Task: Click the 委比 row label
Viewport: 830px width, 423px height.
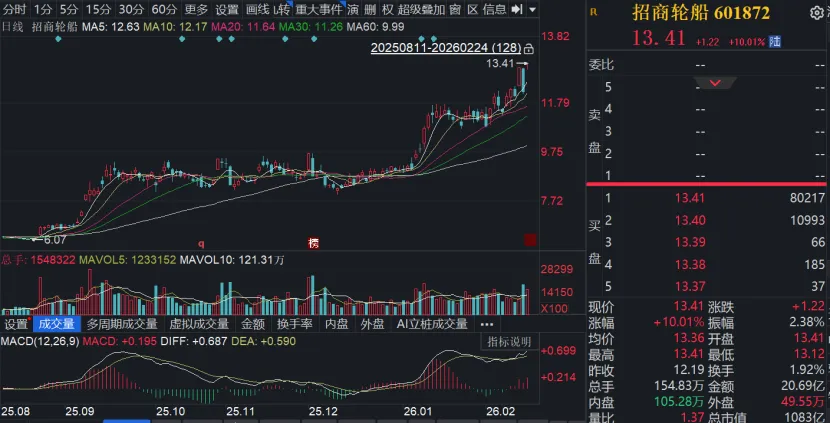Action: [601, 65]
